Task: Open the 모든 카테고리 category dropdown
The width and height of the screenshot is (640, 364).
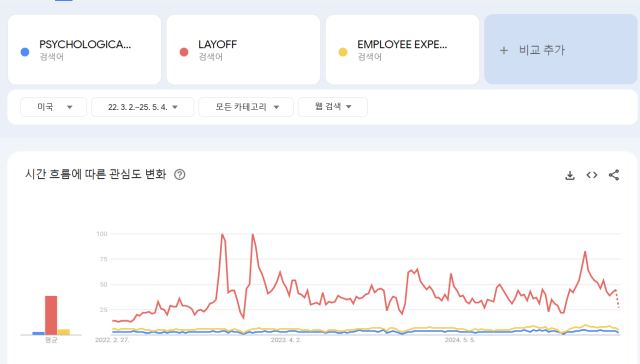Action: click(x=246, y=107)
